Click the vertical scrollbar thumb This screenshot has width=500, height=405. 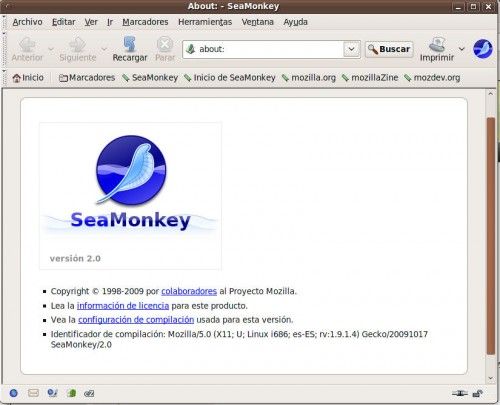pos(490,236)
